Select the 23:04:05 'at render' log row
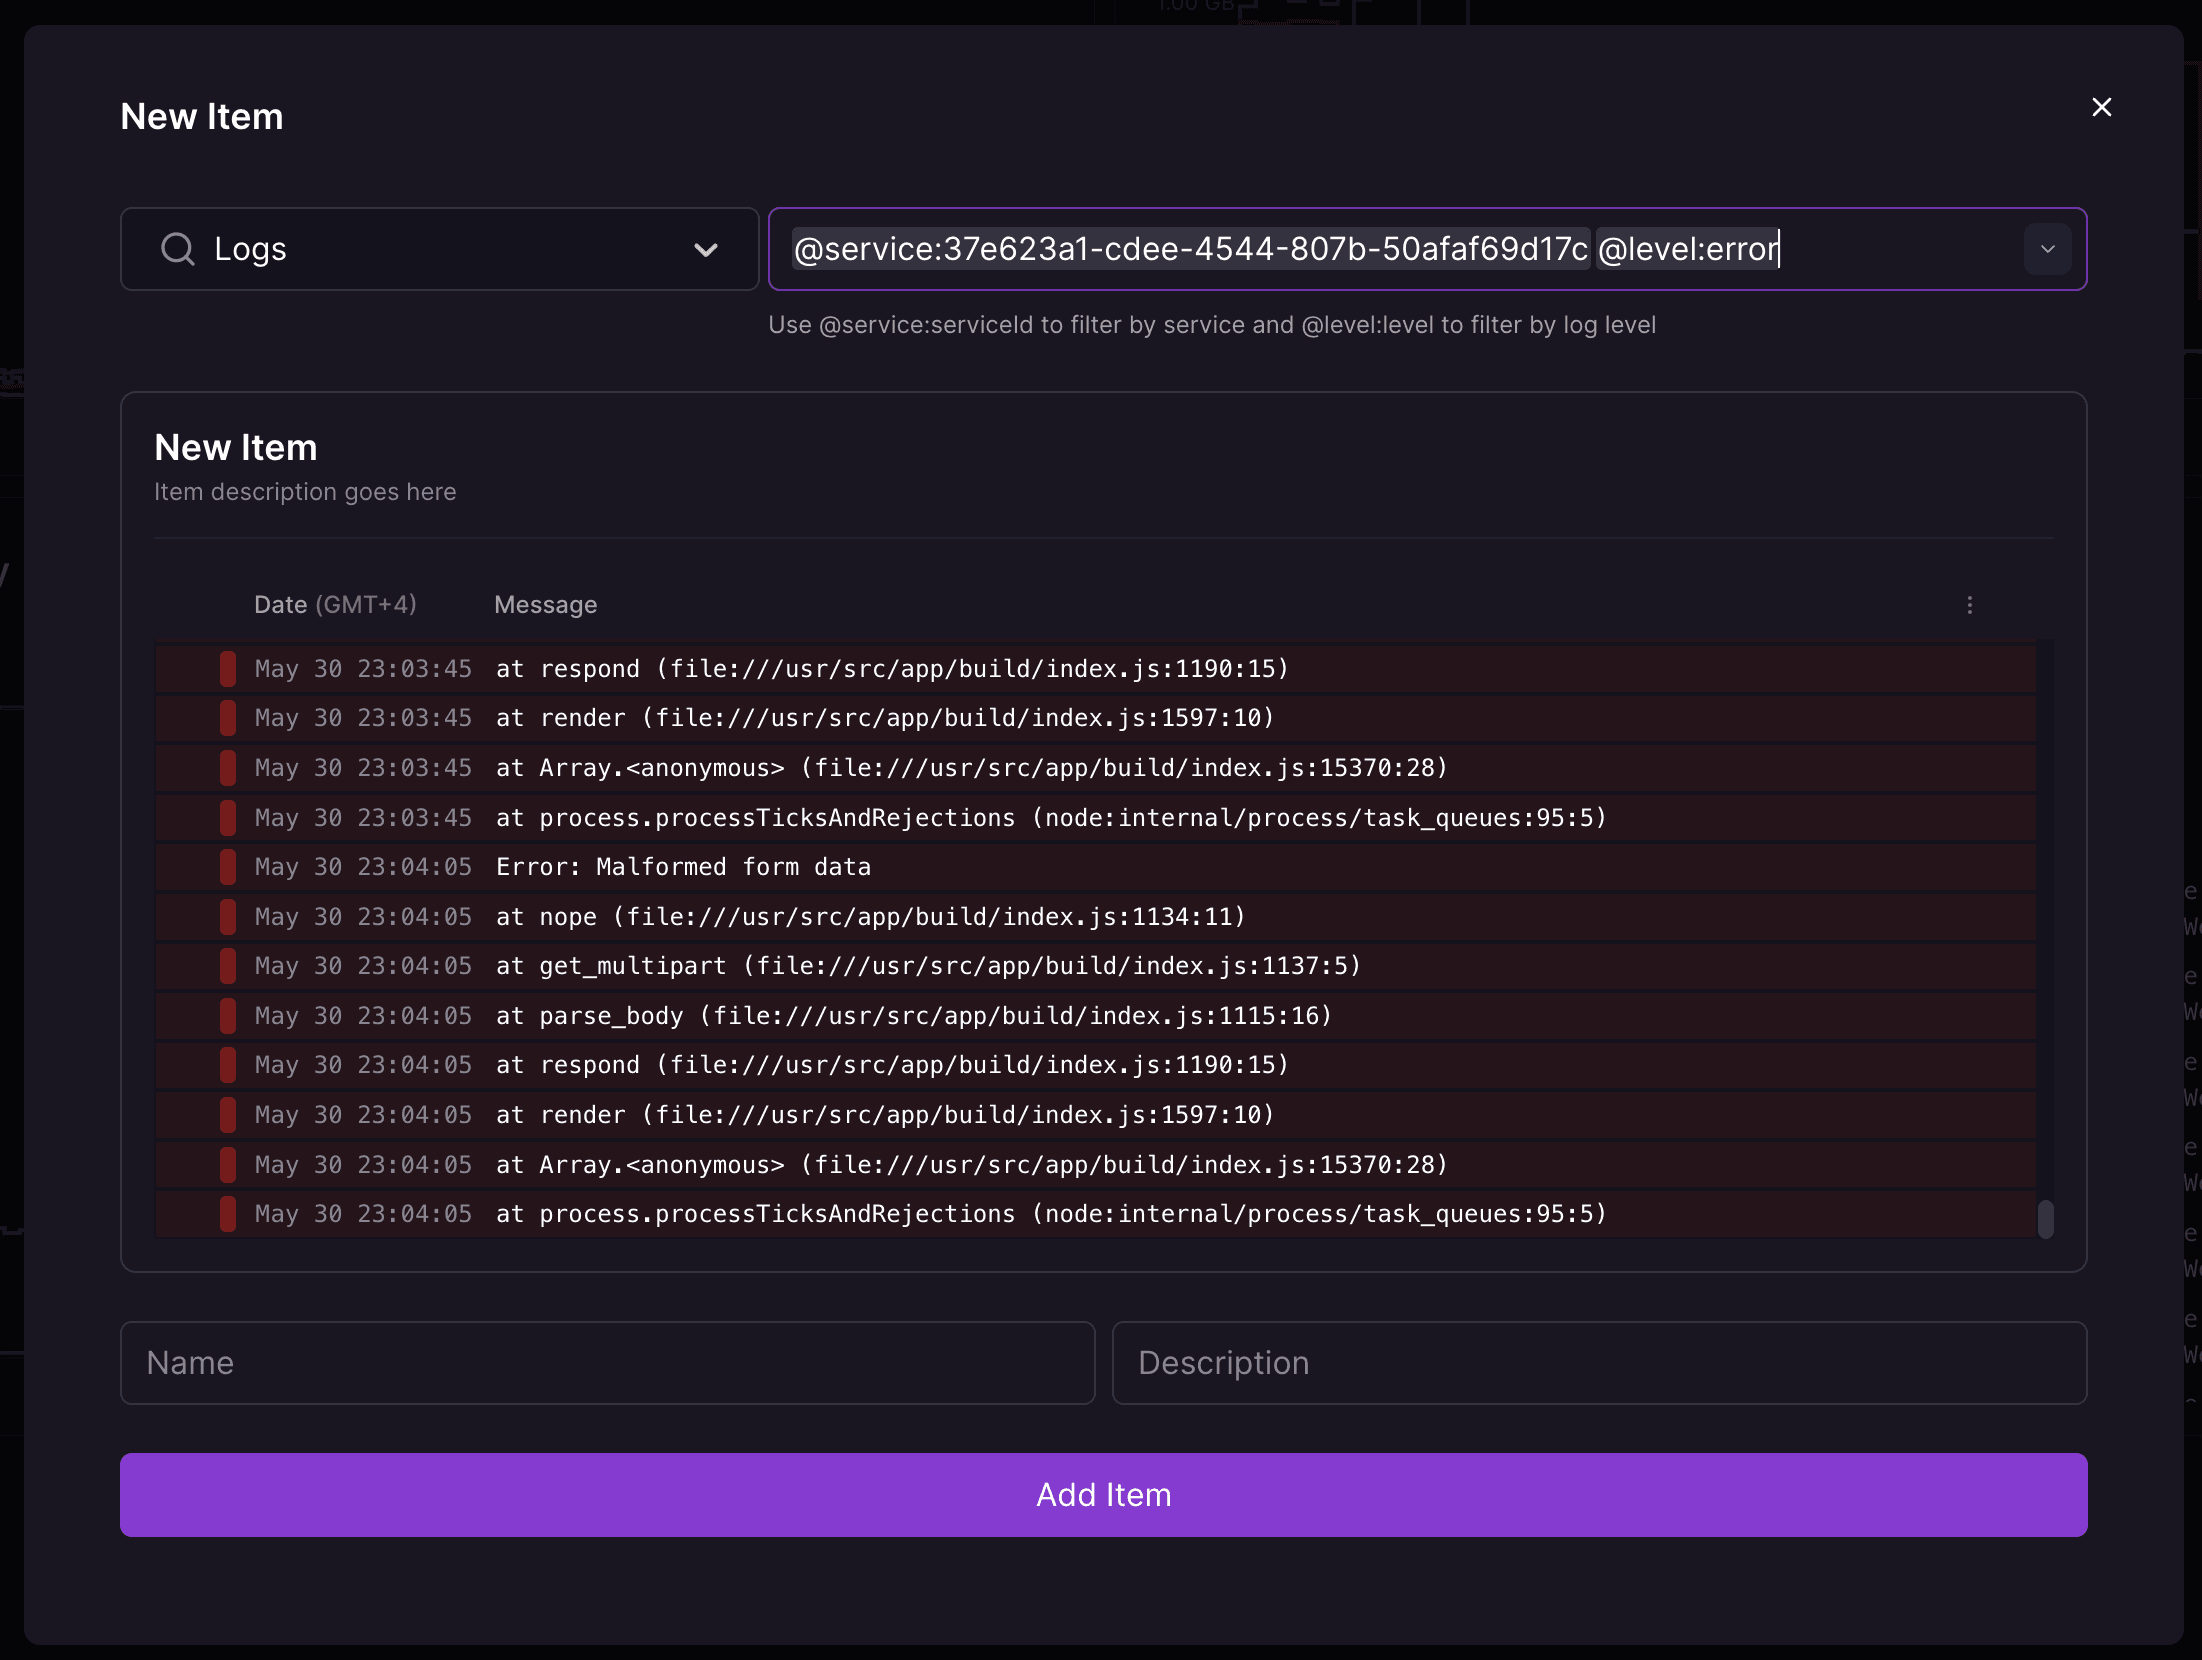The image size is (2202, 1660). tap(1095, 1115)
